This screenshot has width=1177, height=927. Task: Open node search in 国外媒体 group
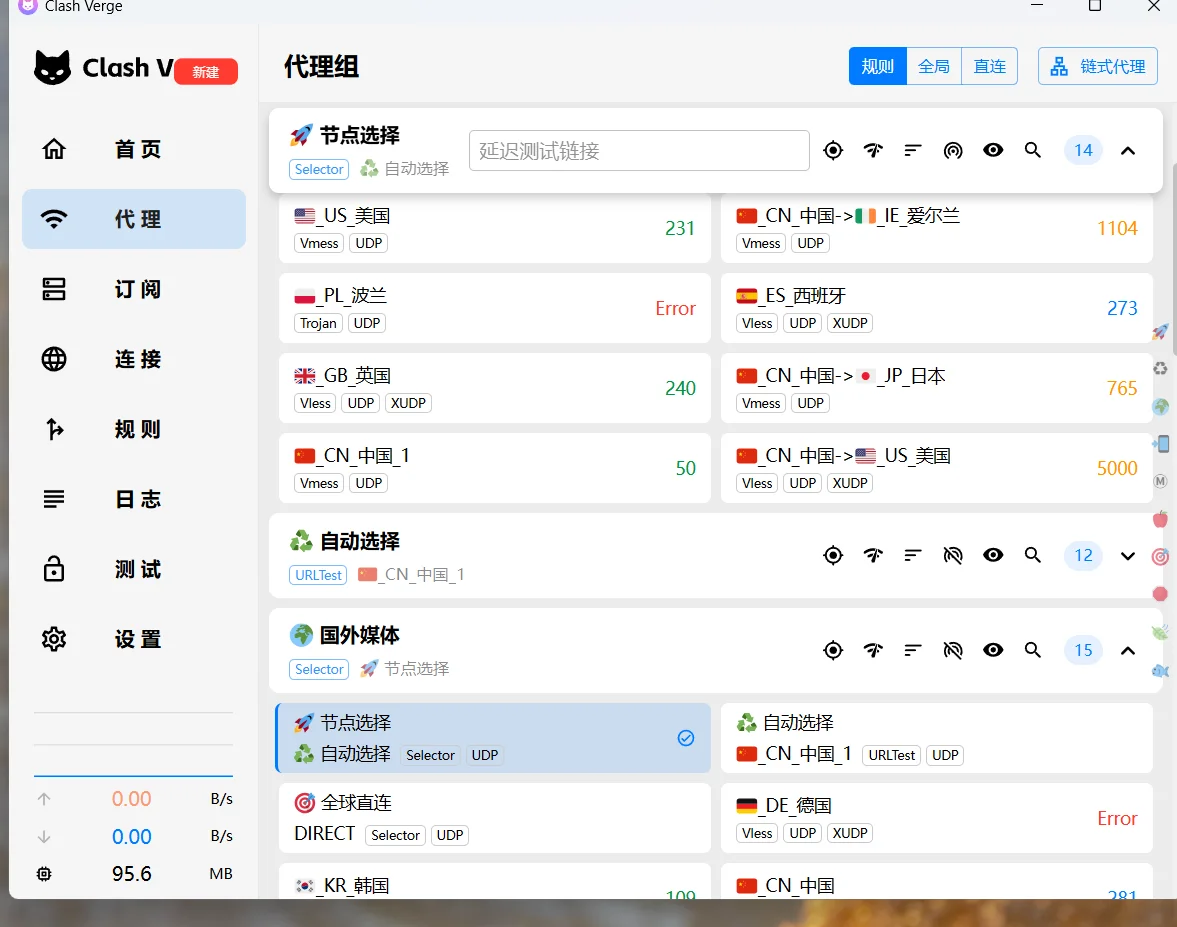pyautogui.click(x=1033, y=650)
